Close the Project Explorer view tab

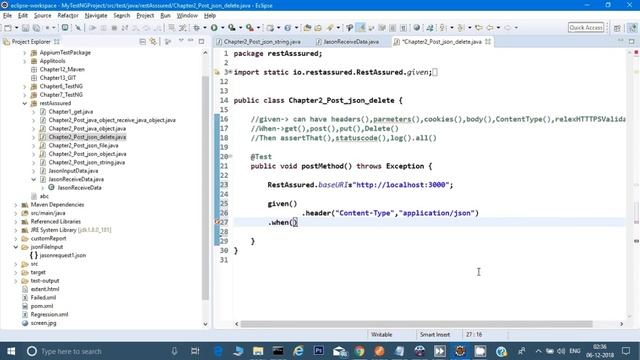click(x=57, y=42)
